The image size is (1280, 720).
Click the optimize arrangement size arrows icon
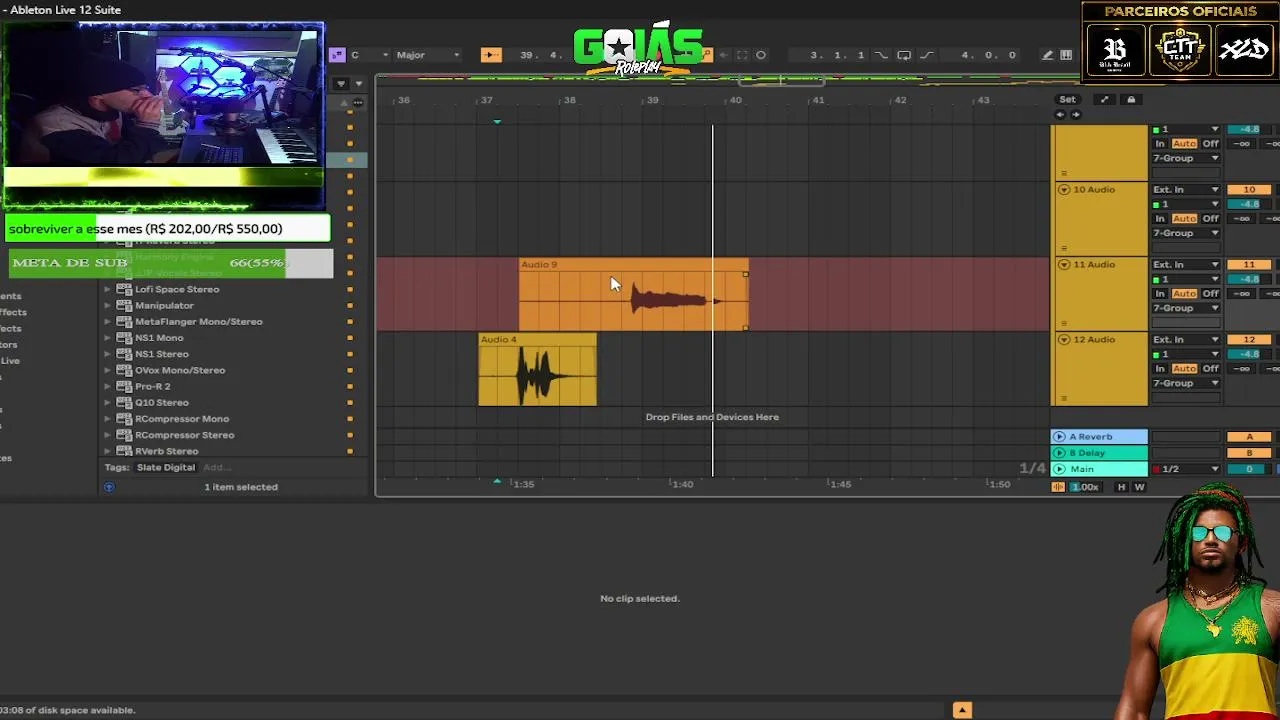pos(1104,99)
